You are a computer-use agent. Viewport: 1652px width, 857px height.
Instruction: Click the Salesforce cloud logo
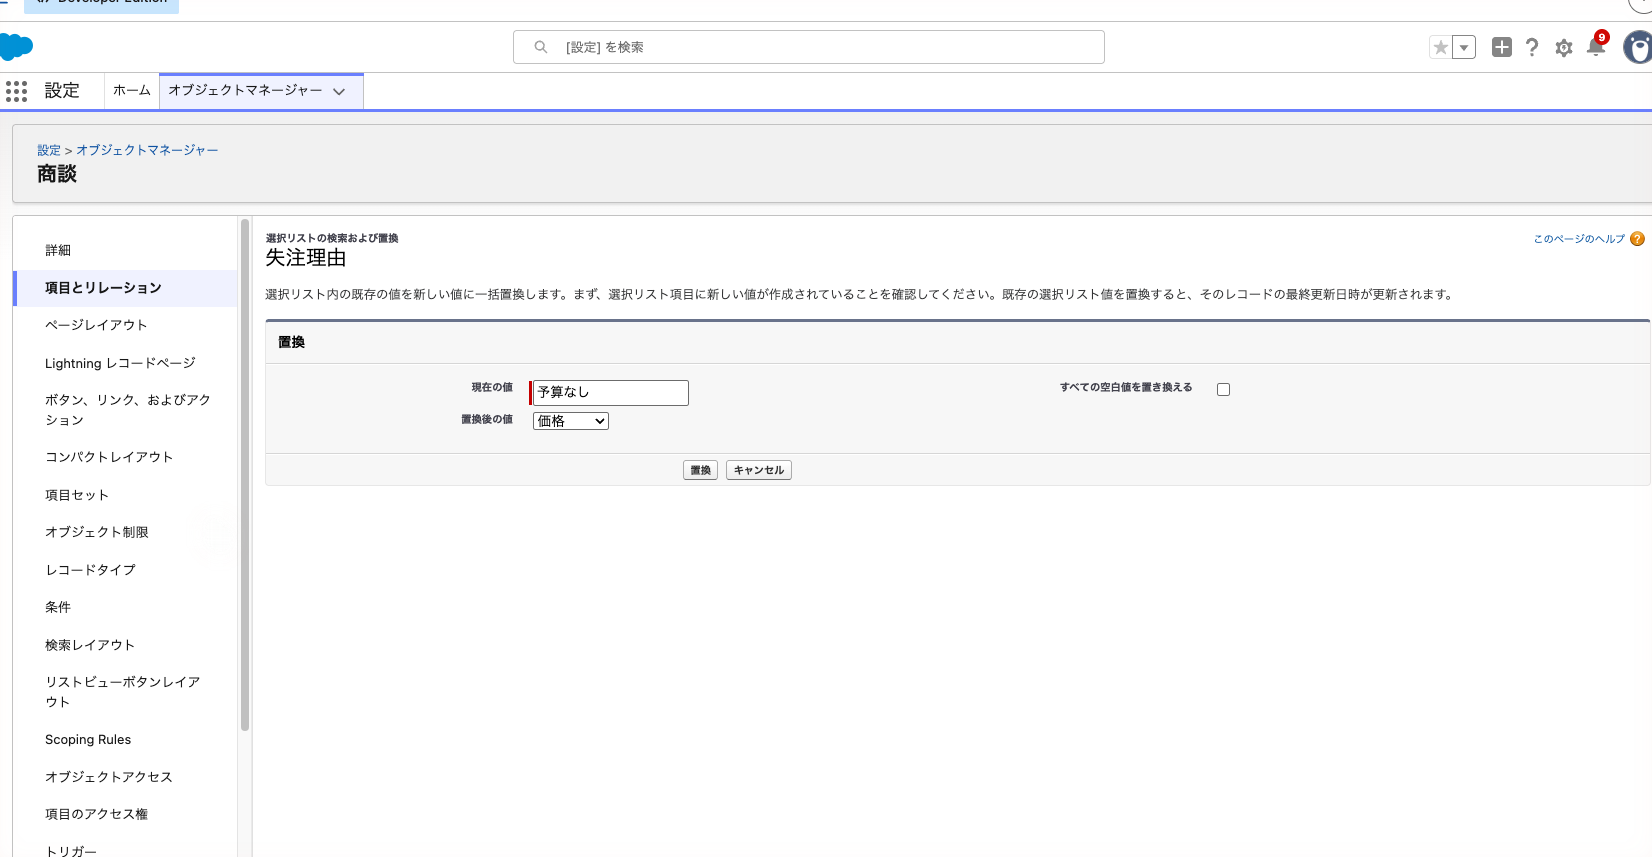point(16,46)
